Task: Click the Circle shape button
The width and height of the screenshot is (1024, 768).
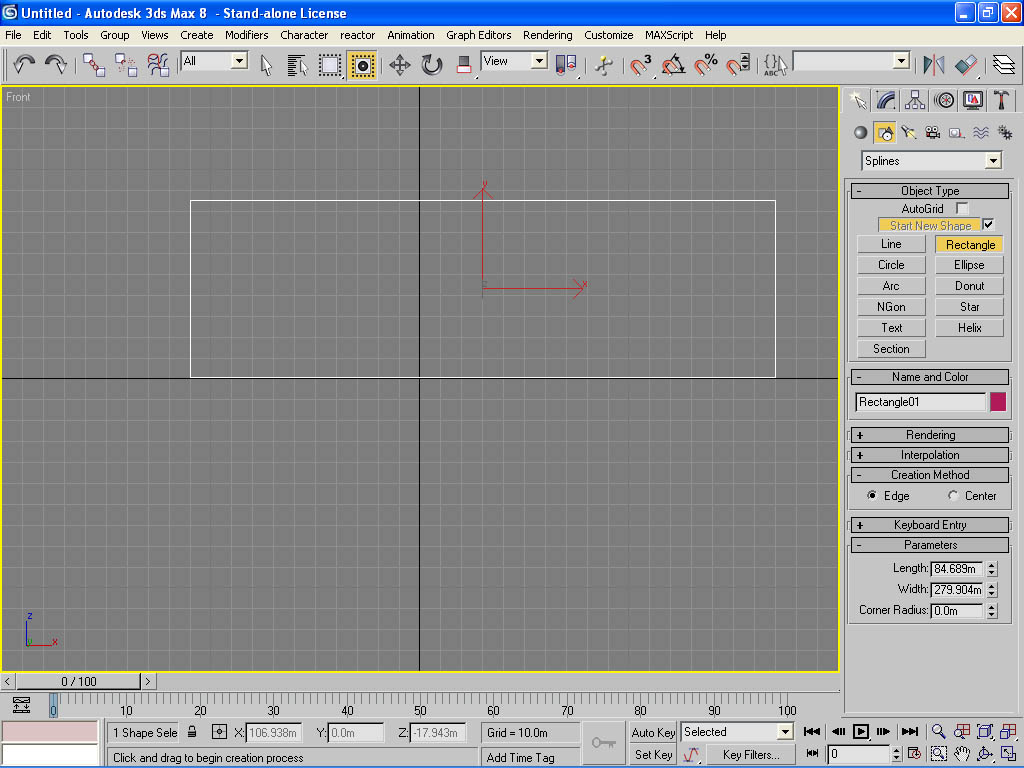Action: coord(891,265)
